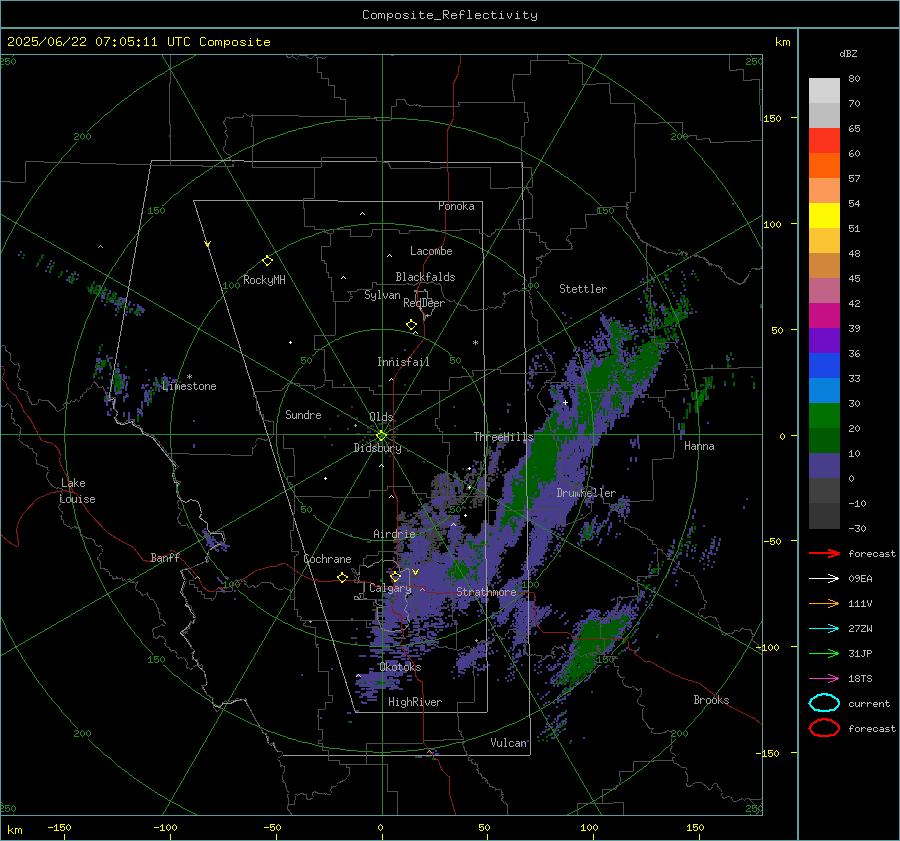Viewport: 900px width, 841px height.
Task: Click the Brooks city label
Action: (x=711, y=700)
